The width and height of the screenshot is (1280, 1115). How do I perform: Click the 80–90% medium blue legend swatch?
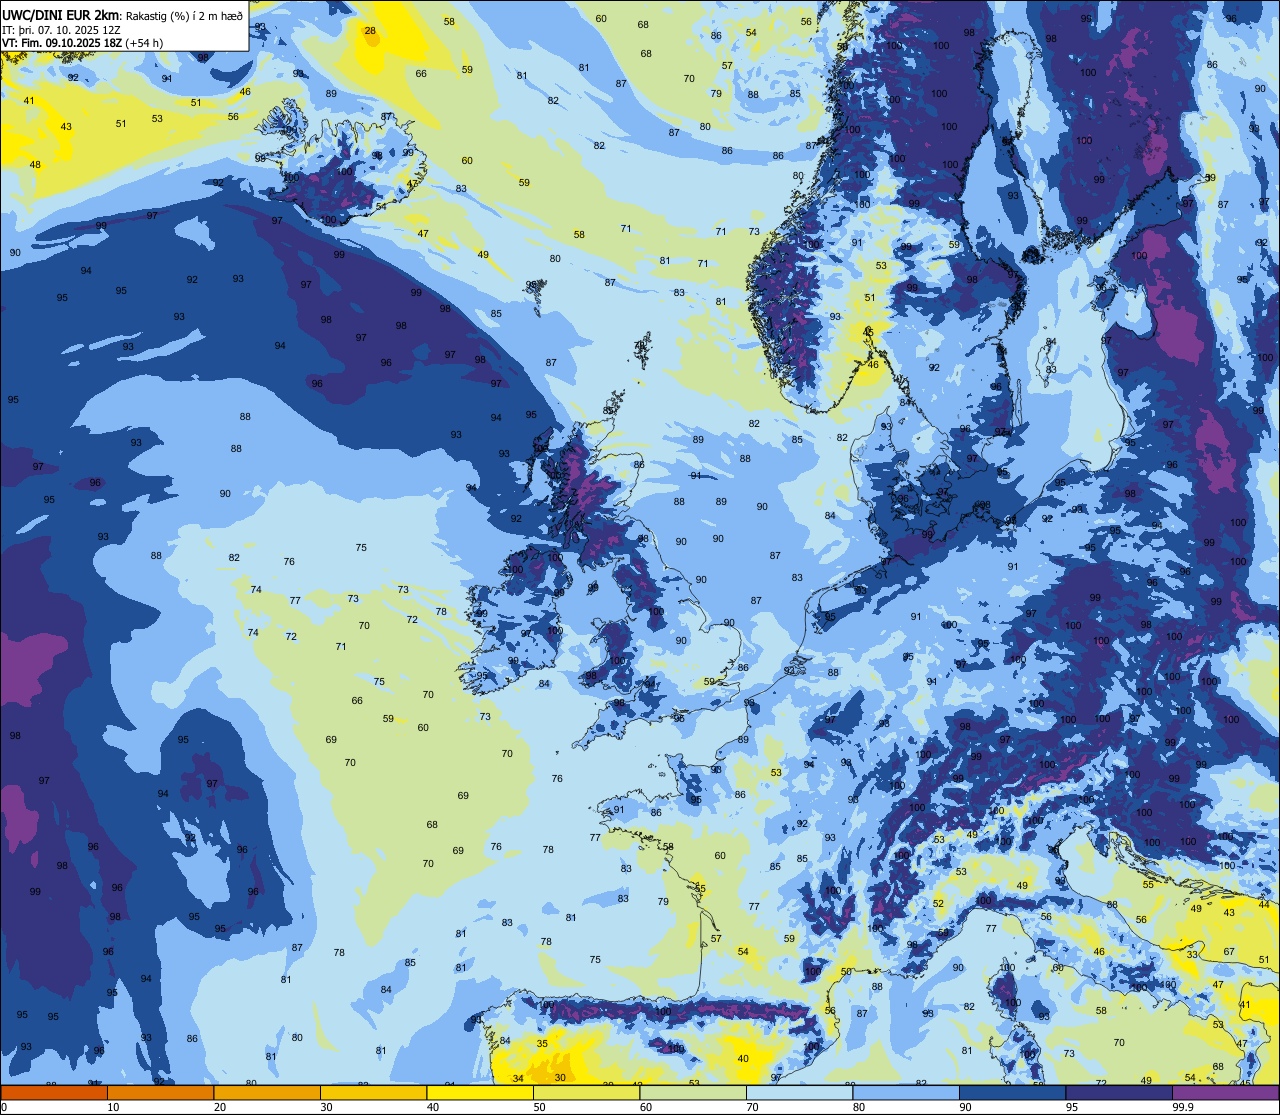(906, 1092)
